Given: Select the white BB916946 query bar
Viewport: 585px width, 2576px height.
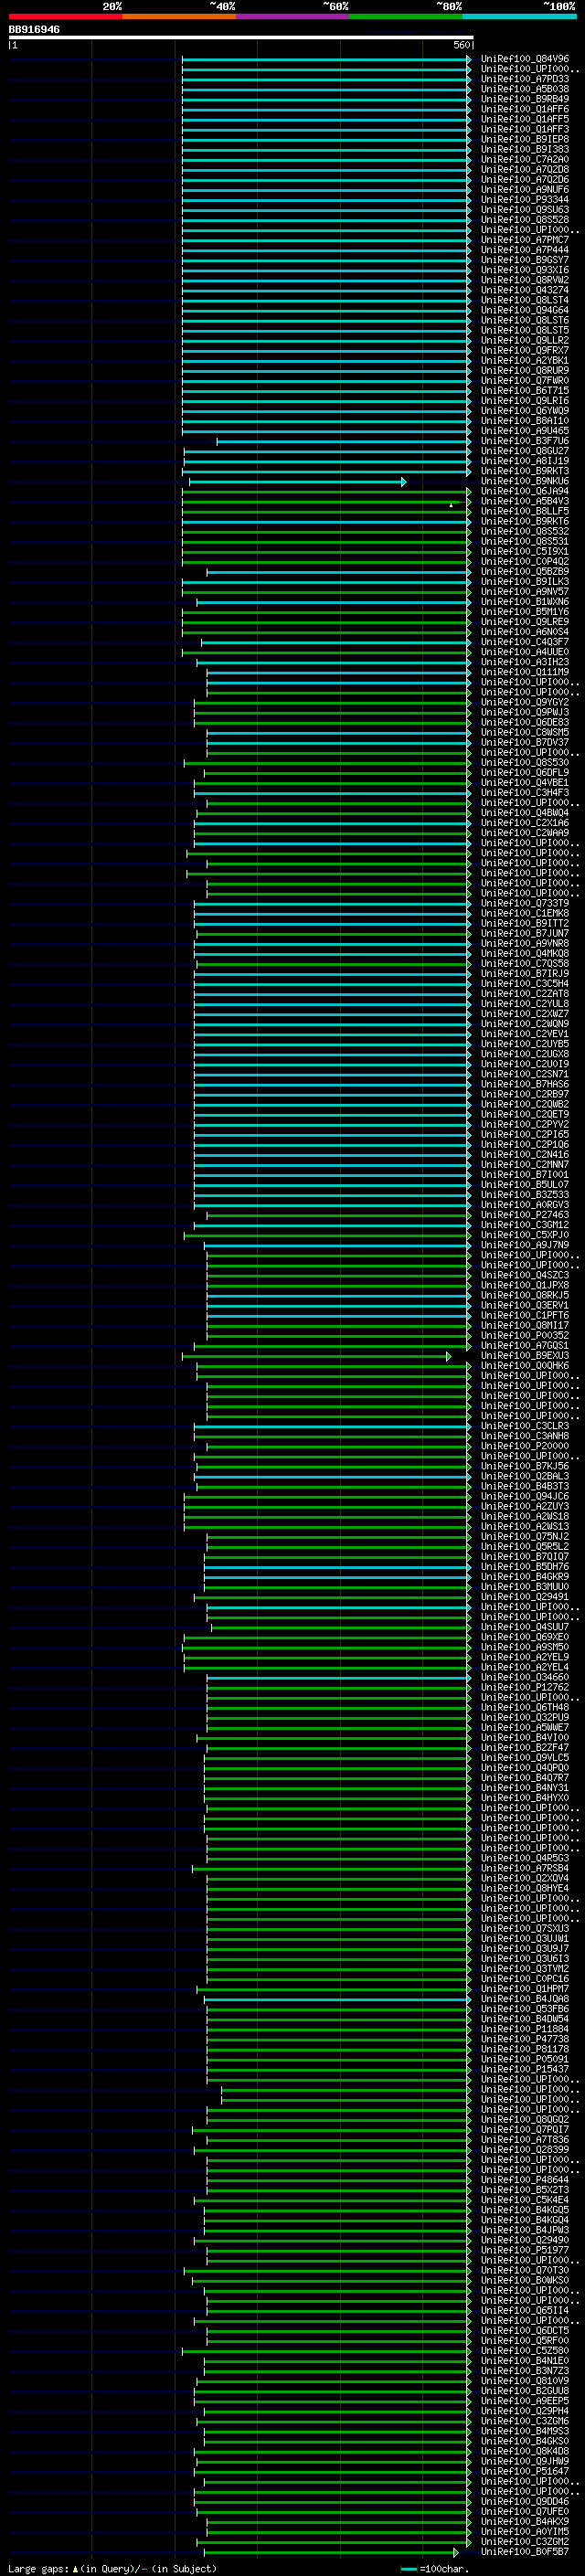Looking at the screenshot, I should (x=241, y=37).
